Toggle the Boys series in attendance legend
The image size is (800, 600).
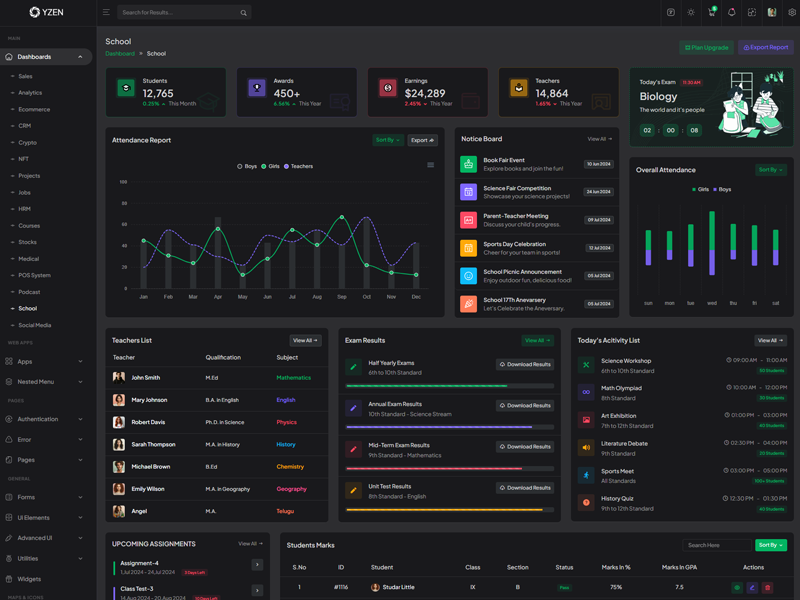pos(247,166)
